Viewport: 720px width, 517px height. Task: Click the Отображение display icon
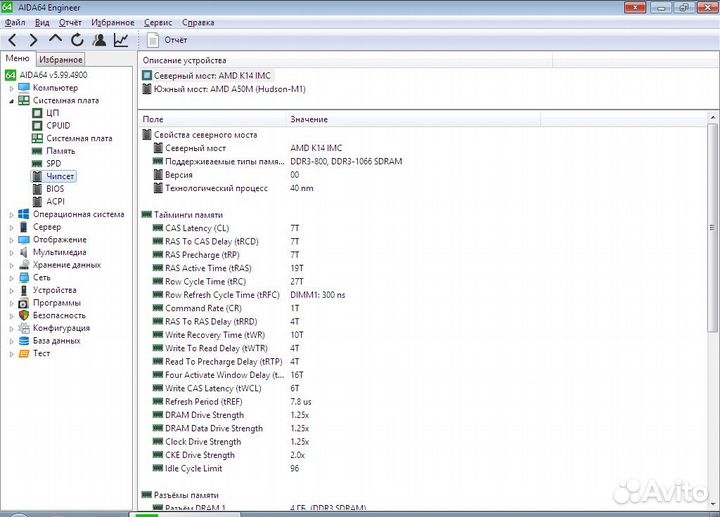tap(24, 240)
